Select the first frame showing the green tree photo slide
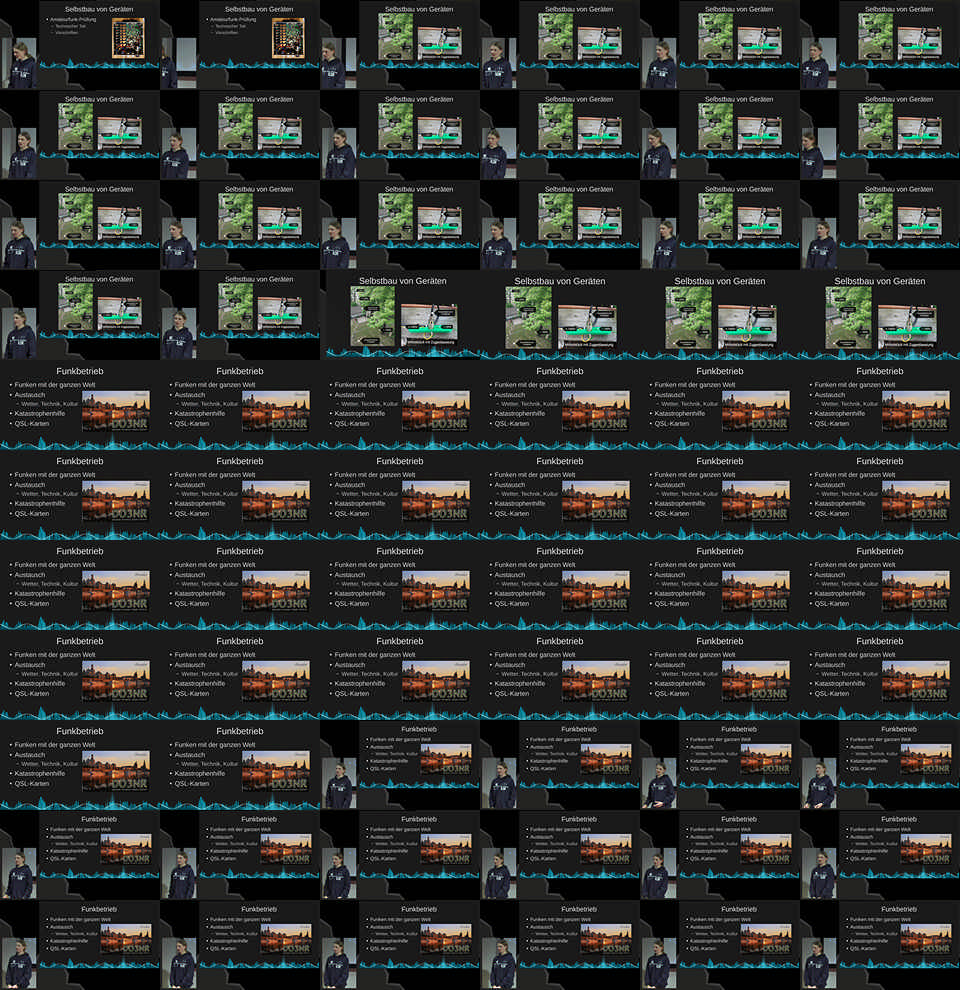960x990 pixels. coord(400,45)
